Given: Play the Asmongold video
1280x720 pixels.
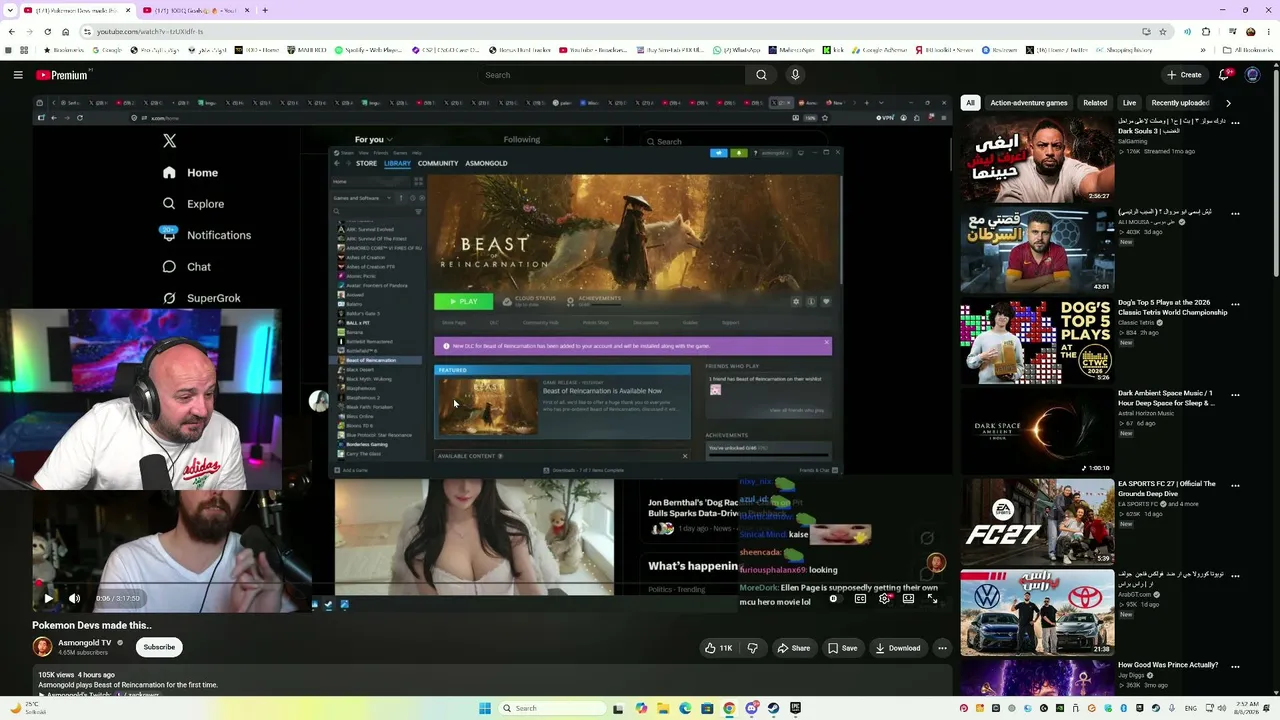Looking at the screenshot, I should pyautogui.click(x=48, y=598).
